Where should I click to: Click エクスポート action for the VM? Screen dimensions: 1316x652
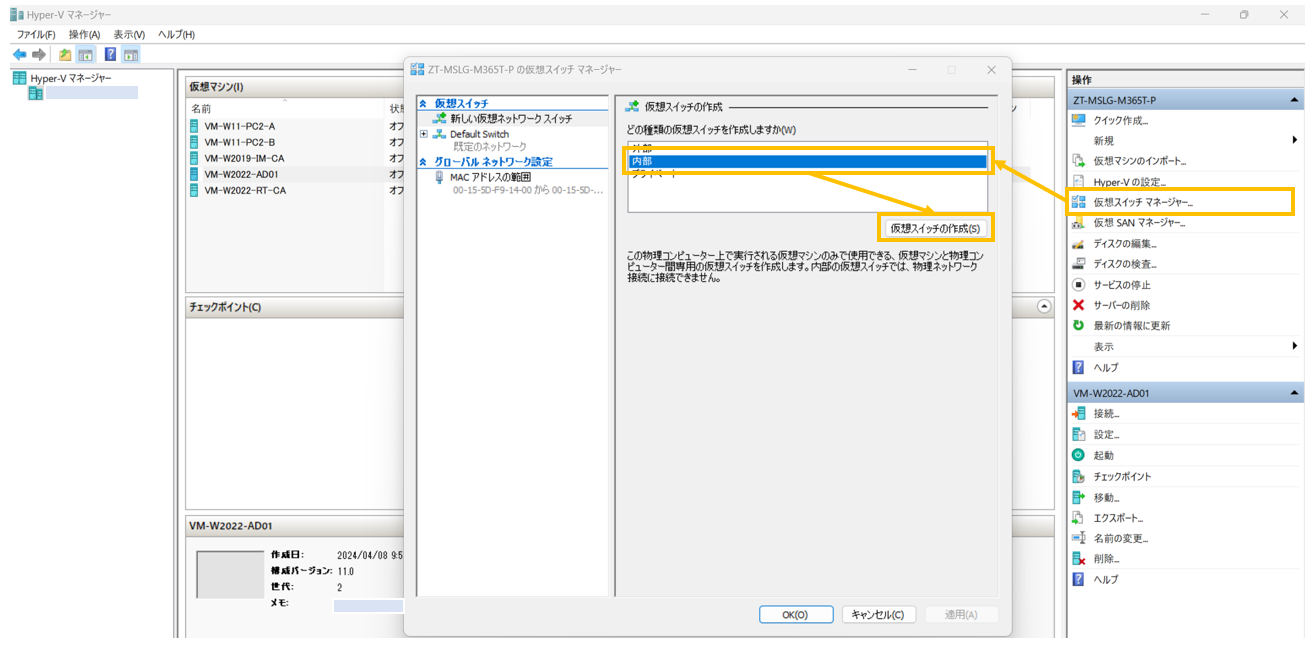[1118, 518]
